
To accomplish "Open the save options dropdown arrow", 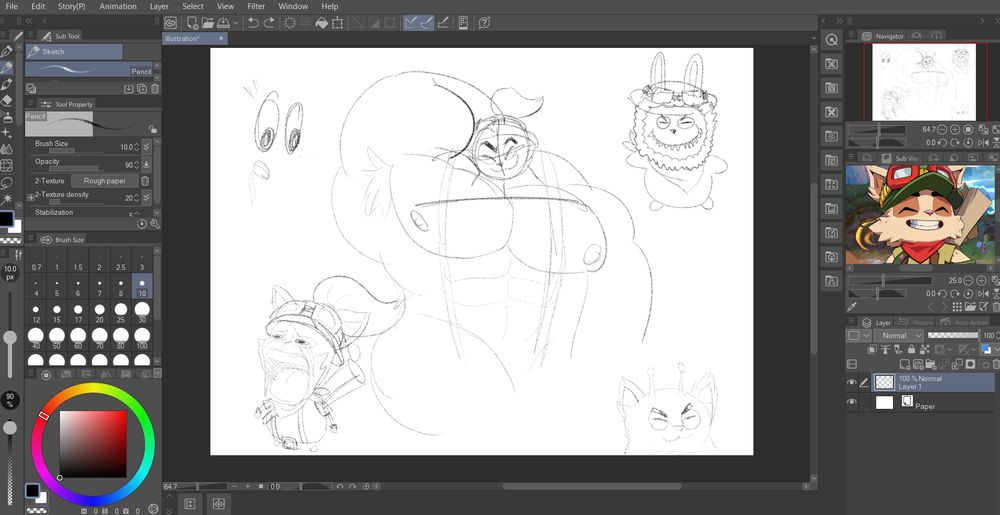I will (235, 23).
